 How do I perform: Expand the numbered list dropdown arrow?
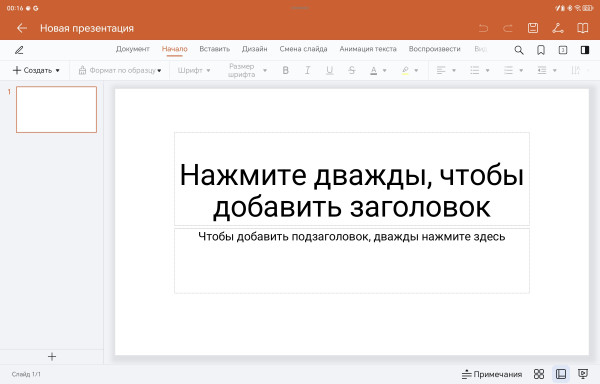521,70
